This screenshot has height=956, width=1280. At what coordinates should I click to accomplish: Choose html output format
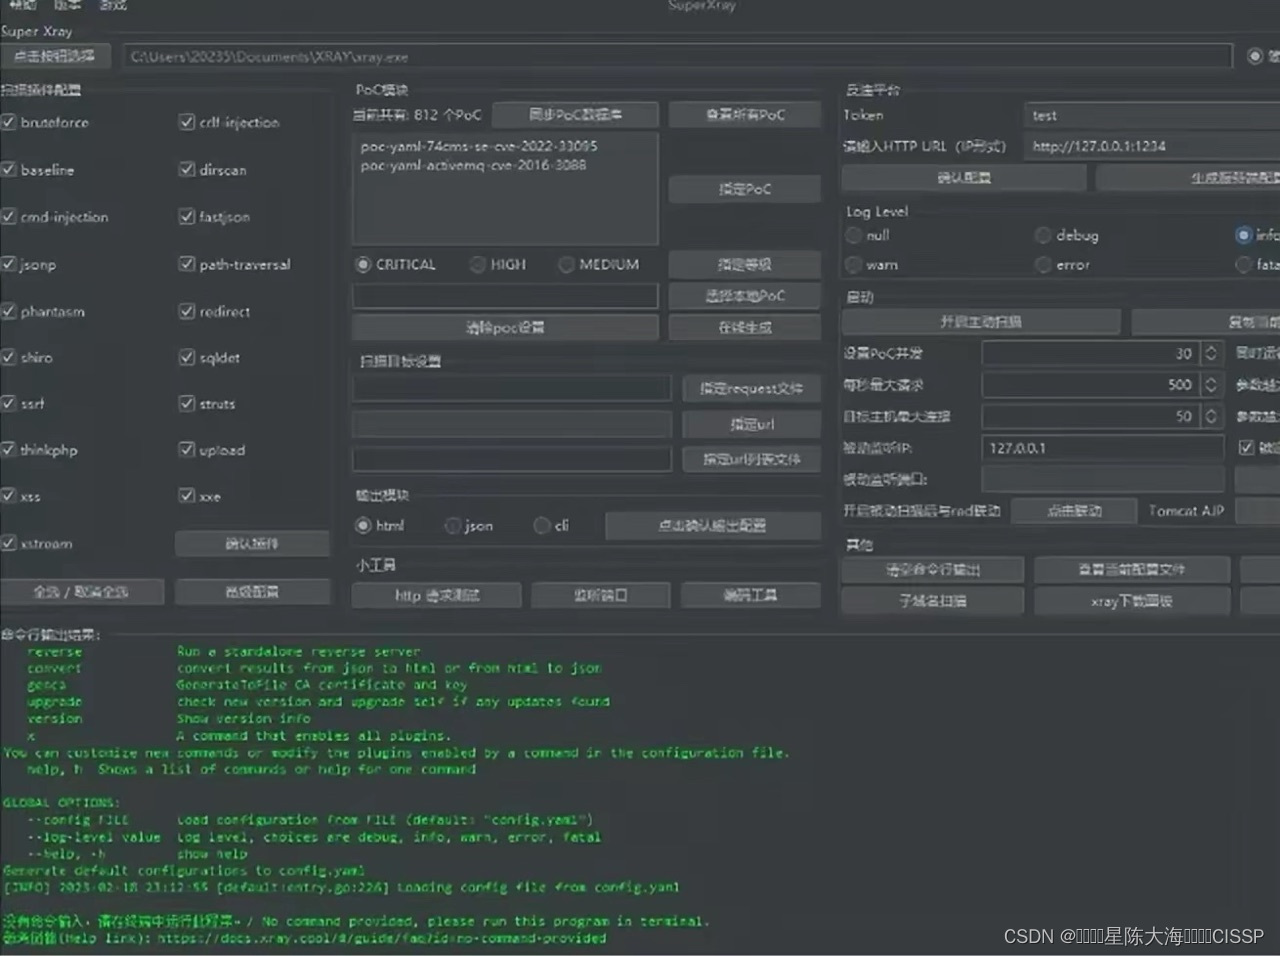click(x=363, y=525)
